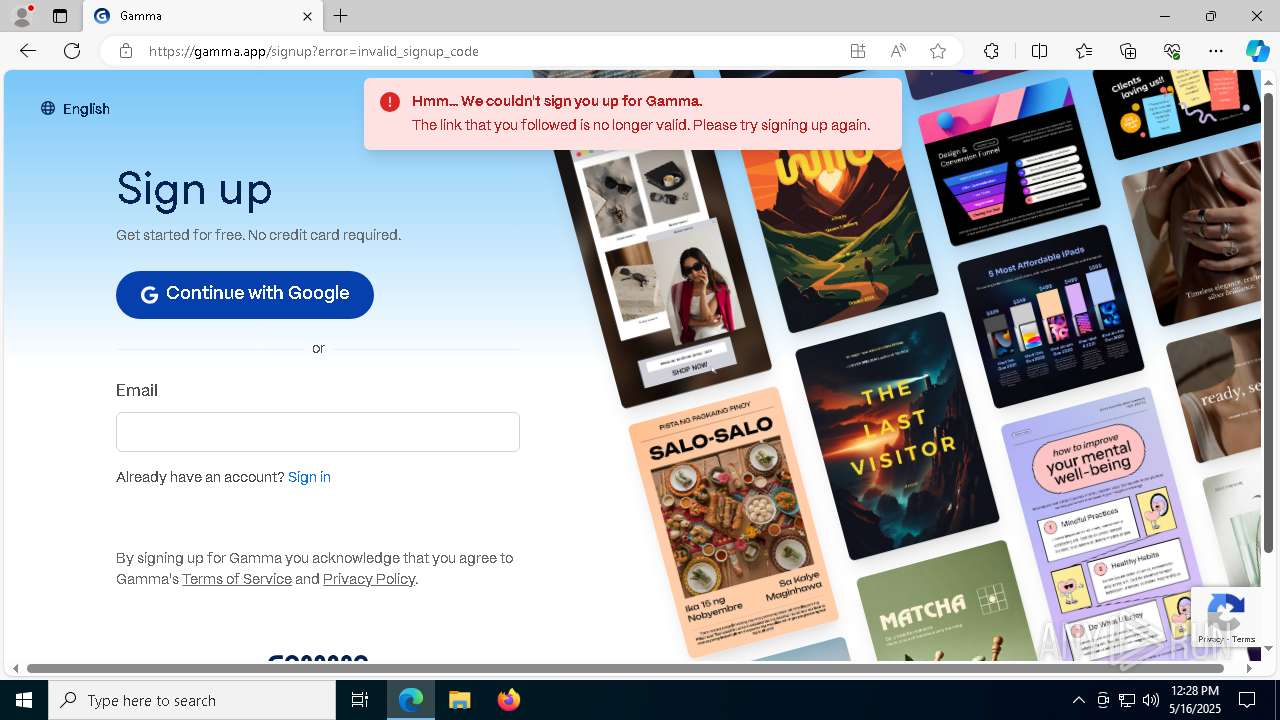Open the volume control tray icon
Image resolution: width=1280 pixels, height=720 pixels.
pos(1151,700)
